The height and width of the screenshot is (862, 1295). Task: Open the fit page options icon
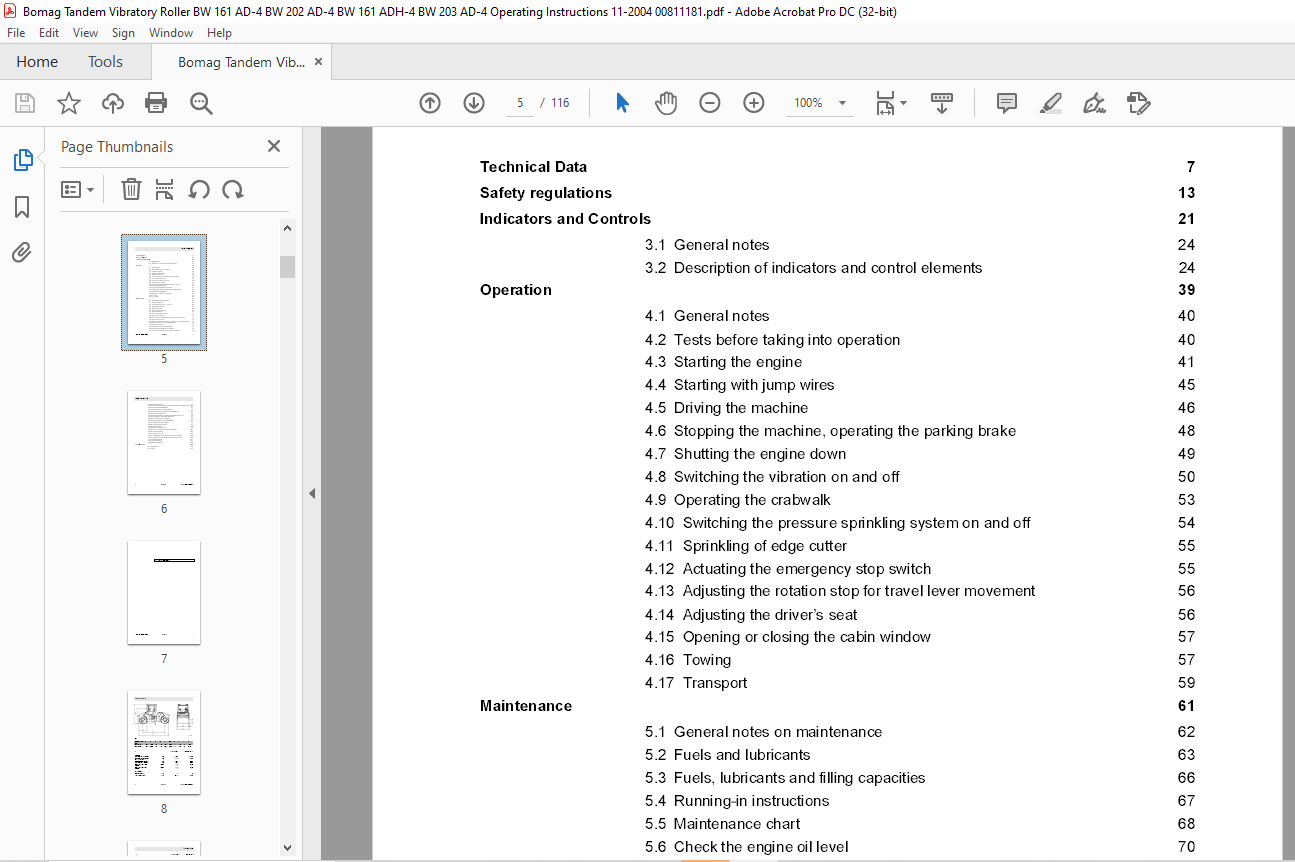click(x=890, y=103)
